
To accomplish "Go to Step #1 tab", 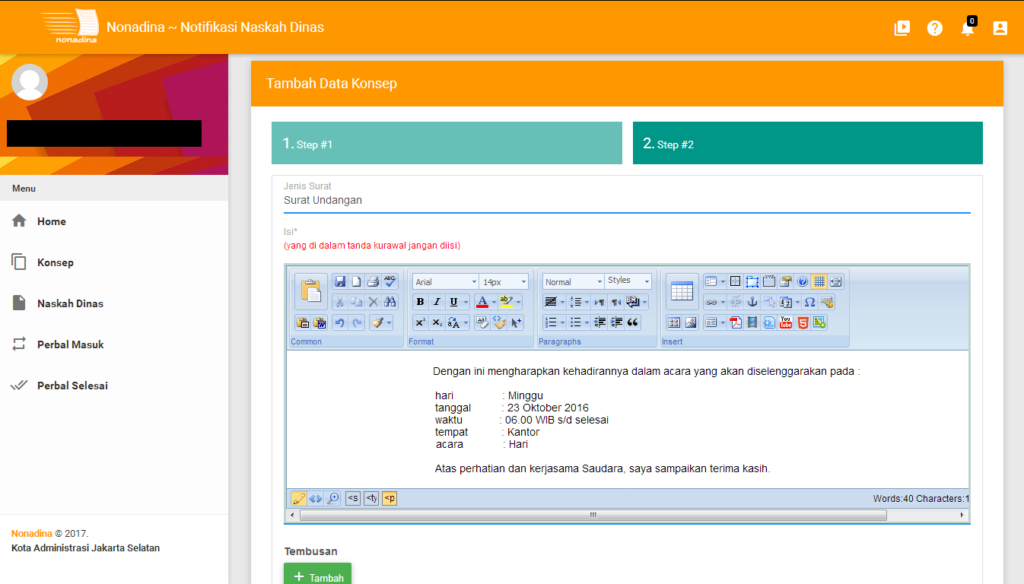I will [x=447, y=143].
